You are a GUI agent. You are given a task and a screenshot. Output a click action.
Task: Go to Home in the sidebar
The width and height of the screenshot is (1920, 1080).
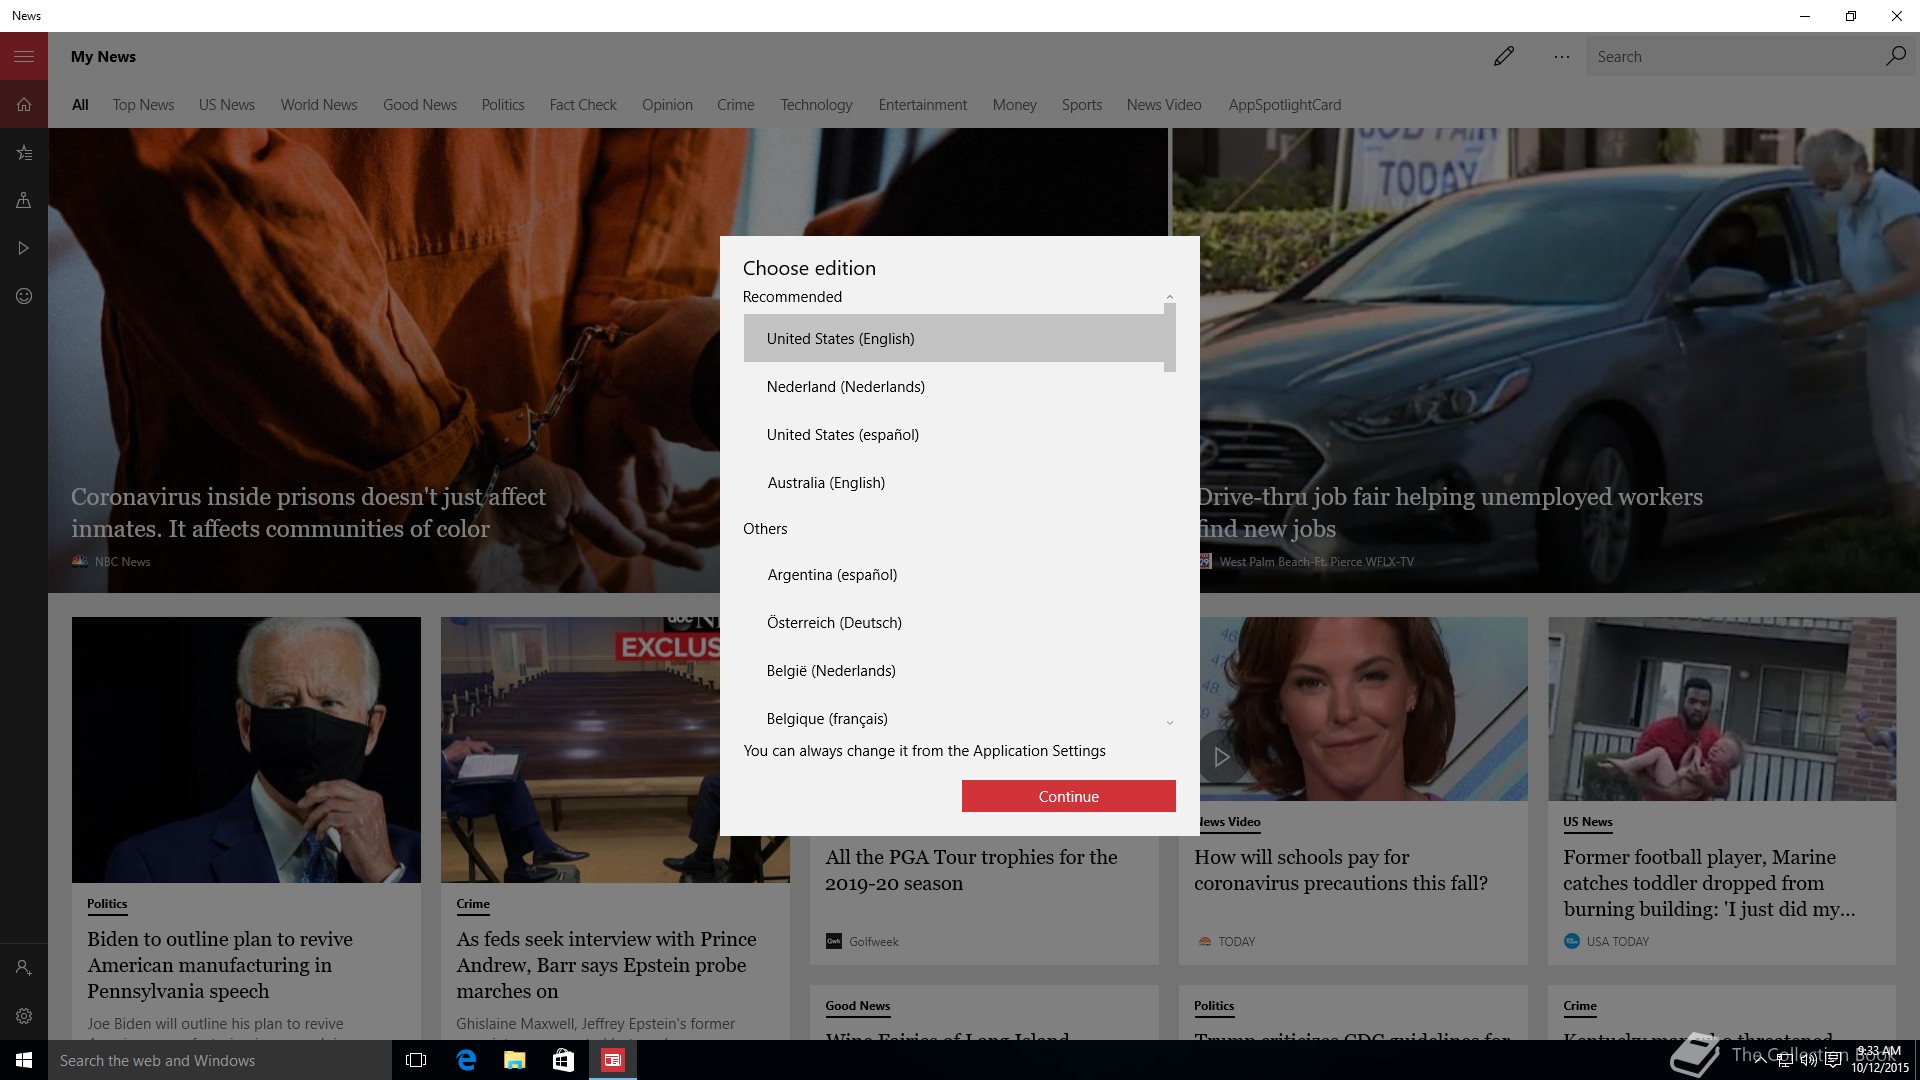[x=24, y=104]
